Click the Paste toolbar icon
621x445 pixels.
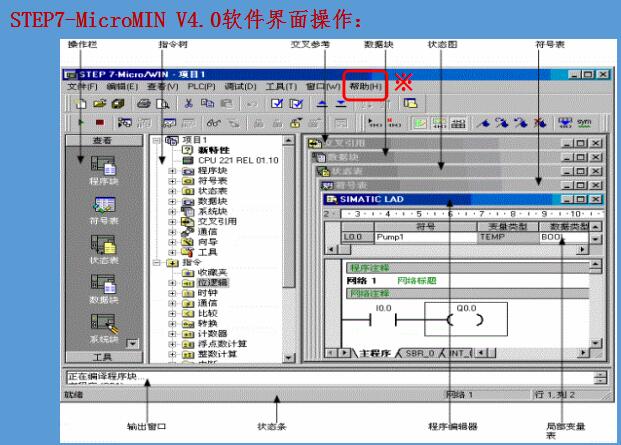coord(226,104)
